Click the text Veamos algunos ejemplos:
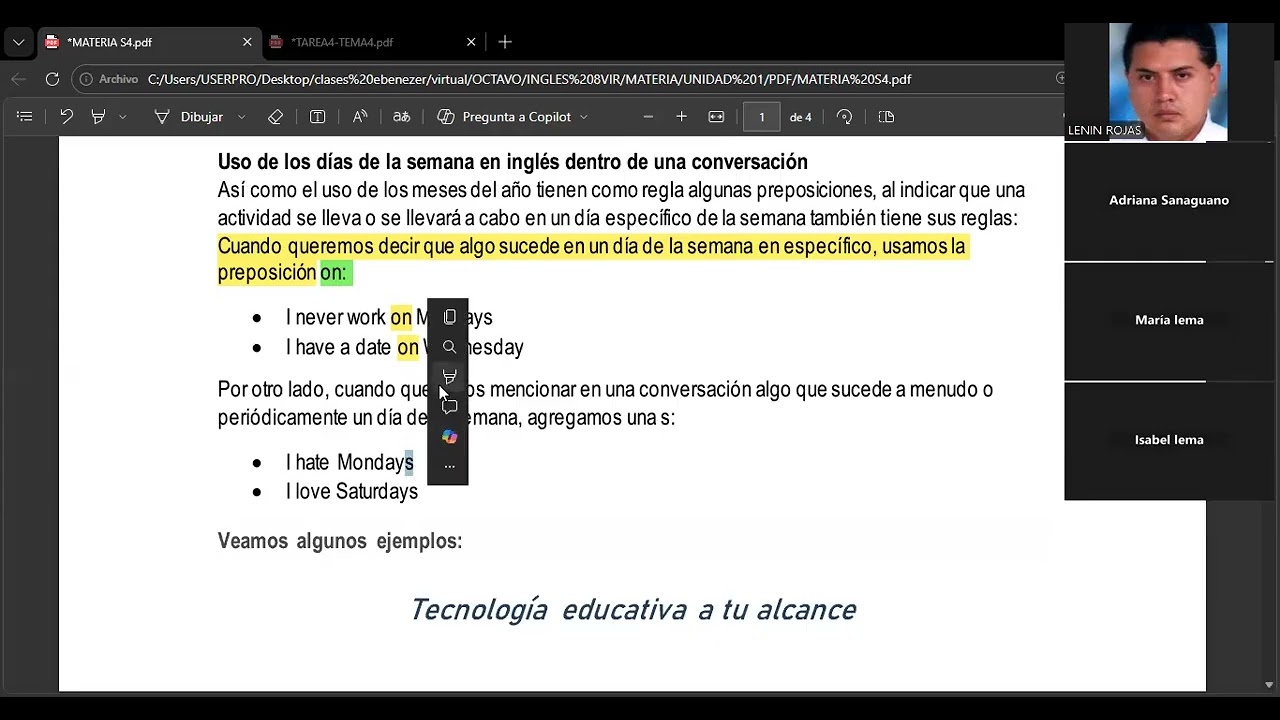The height and width of the screenshot is (720, 1280). point(340,541)
